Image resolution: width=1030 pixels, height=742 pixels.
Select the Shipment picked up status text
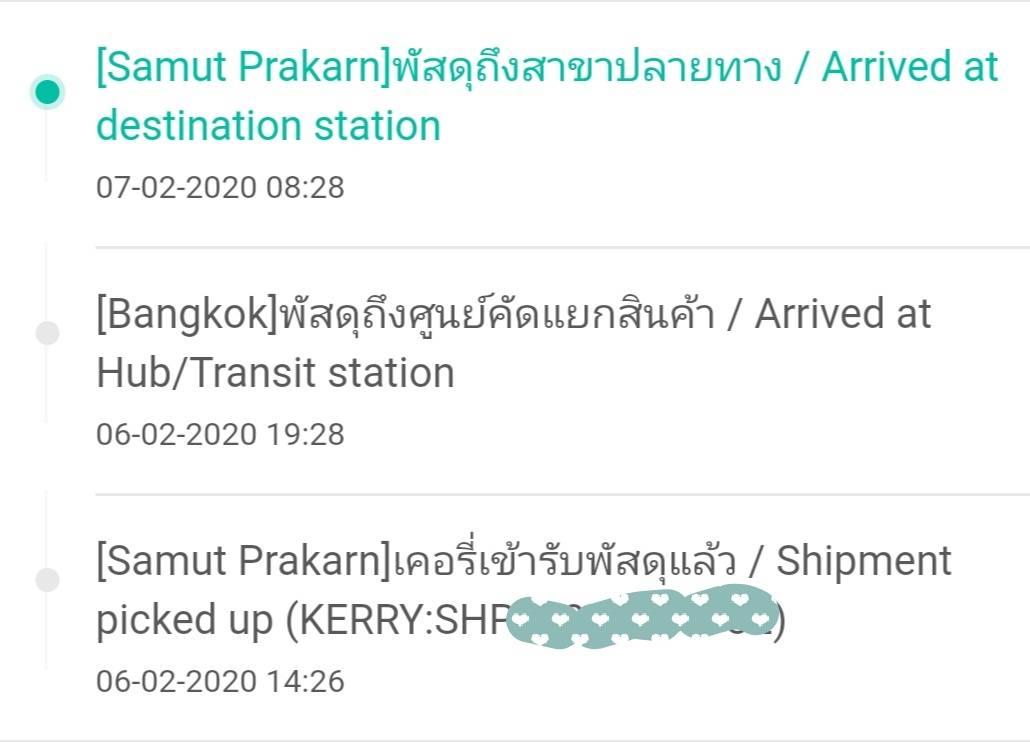(524, 590)
